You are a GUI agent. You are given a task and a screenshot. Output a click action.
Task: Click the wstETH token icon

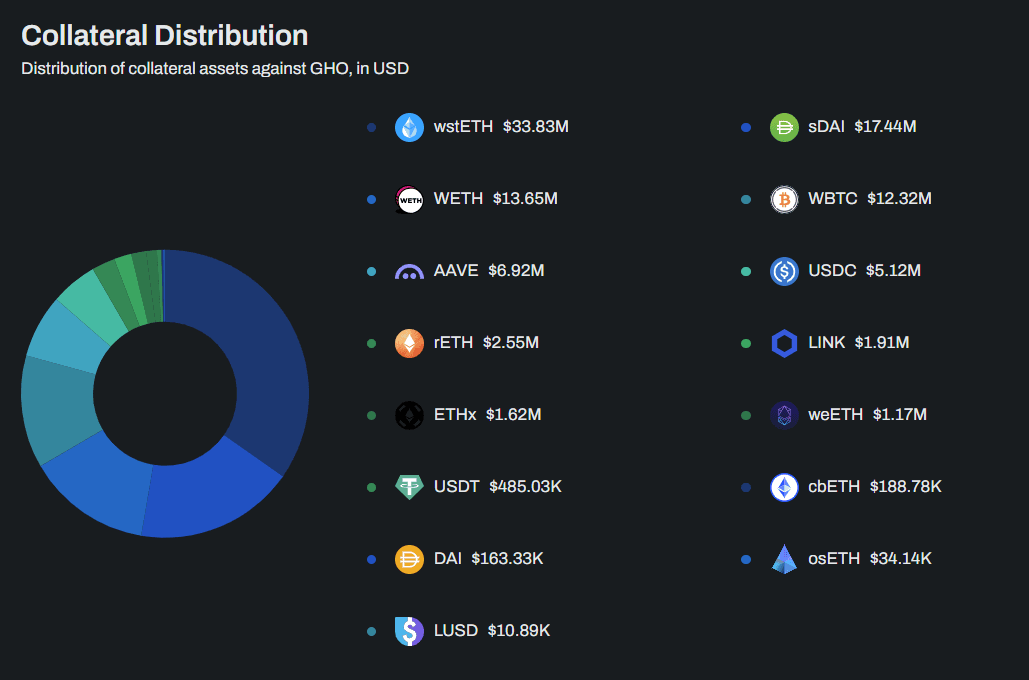409,127
